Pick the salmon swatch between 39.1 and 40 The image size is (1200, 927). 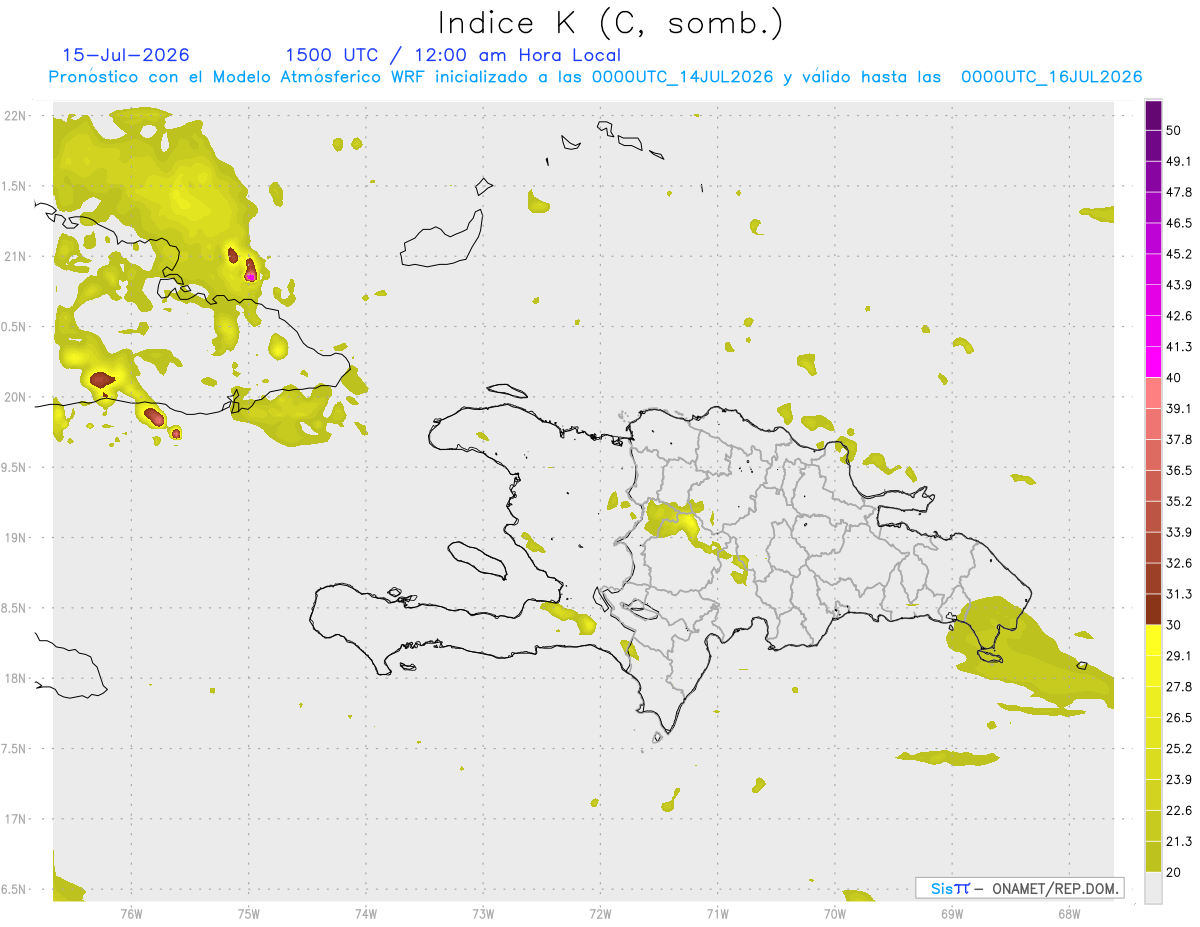[1153, 393]
